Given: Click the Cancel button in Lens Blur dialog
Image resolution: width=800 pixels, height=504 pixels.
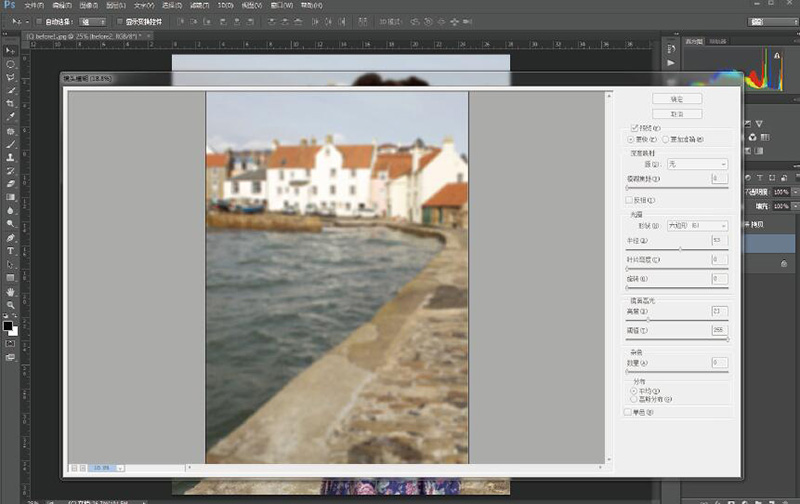Looking at the screenshot, I should click(x=676, y=114).
